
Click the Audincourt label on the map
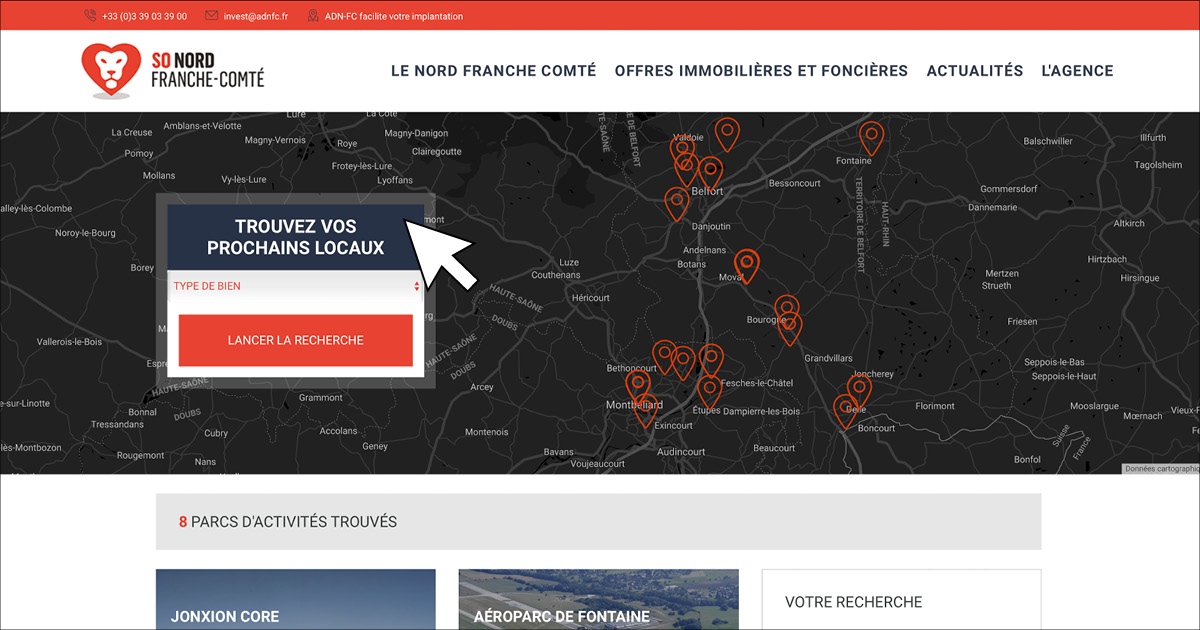pos(682,452)
